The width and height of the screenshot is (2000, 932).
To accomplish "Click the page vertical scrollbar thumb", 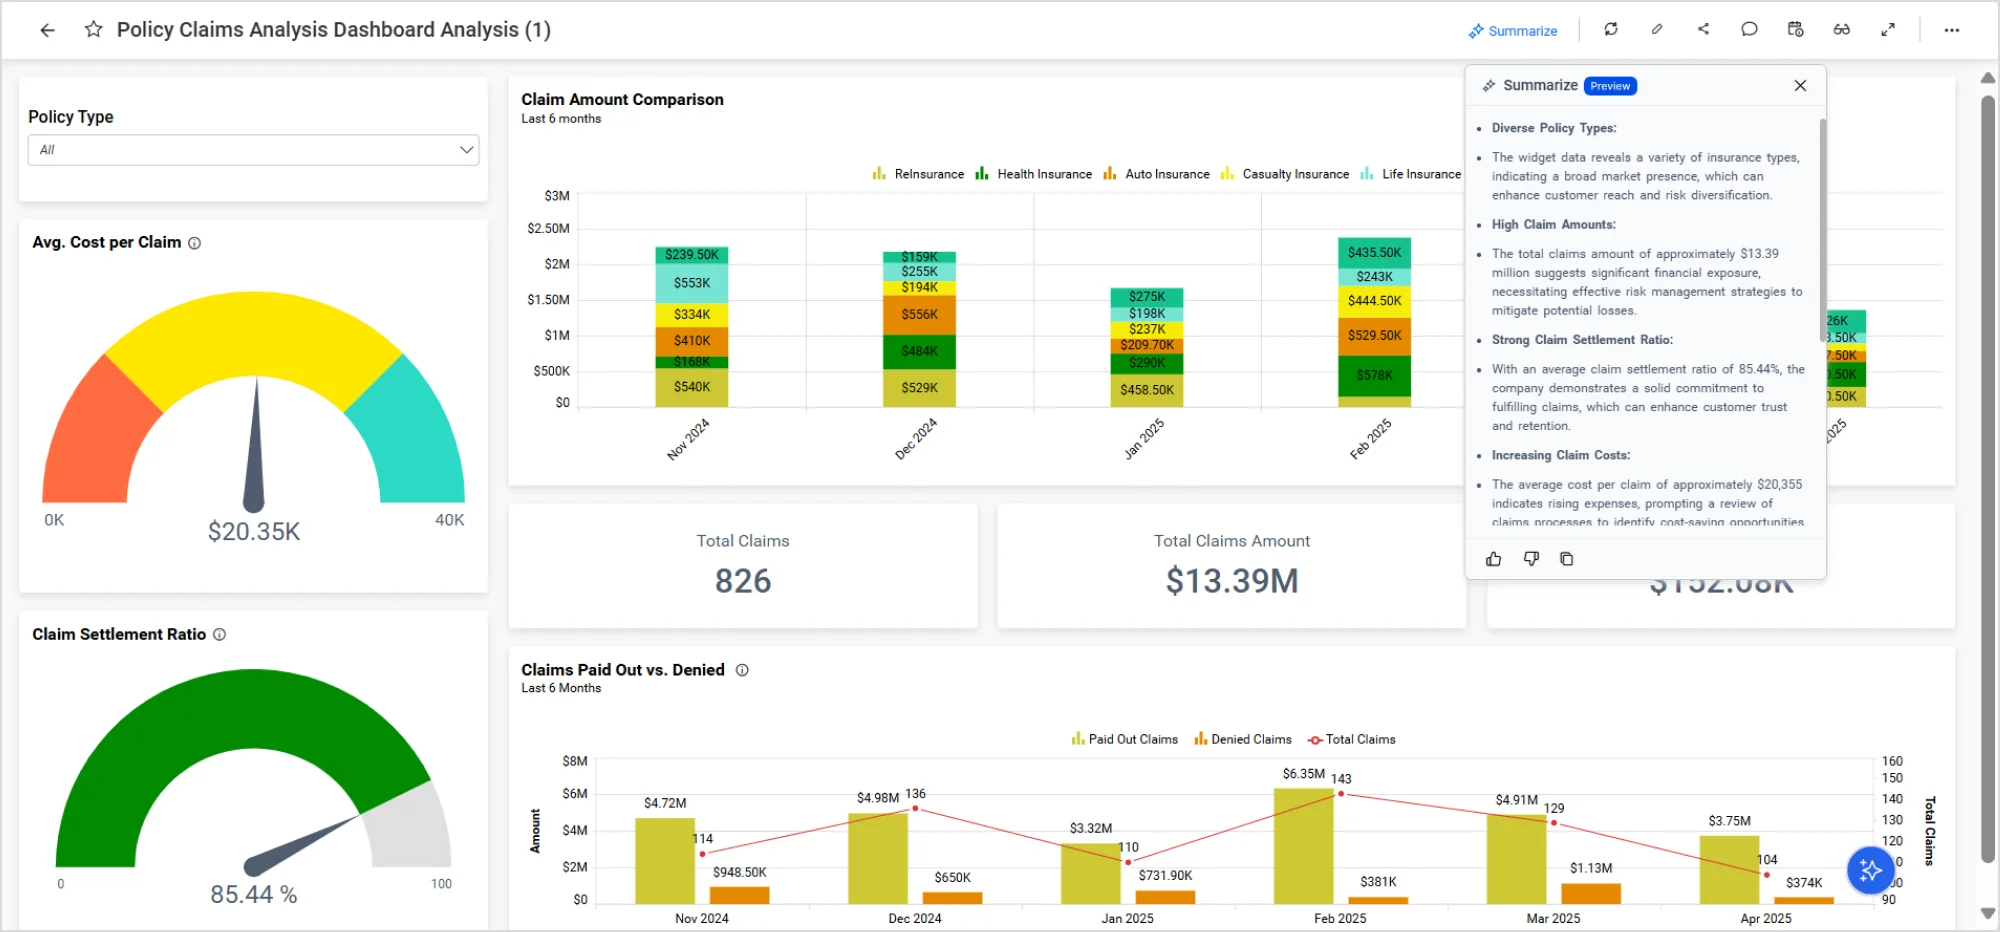I will 1988,478.
